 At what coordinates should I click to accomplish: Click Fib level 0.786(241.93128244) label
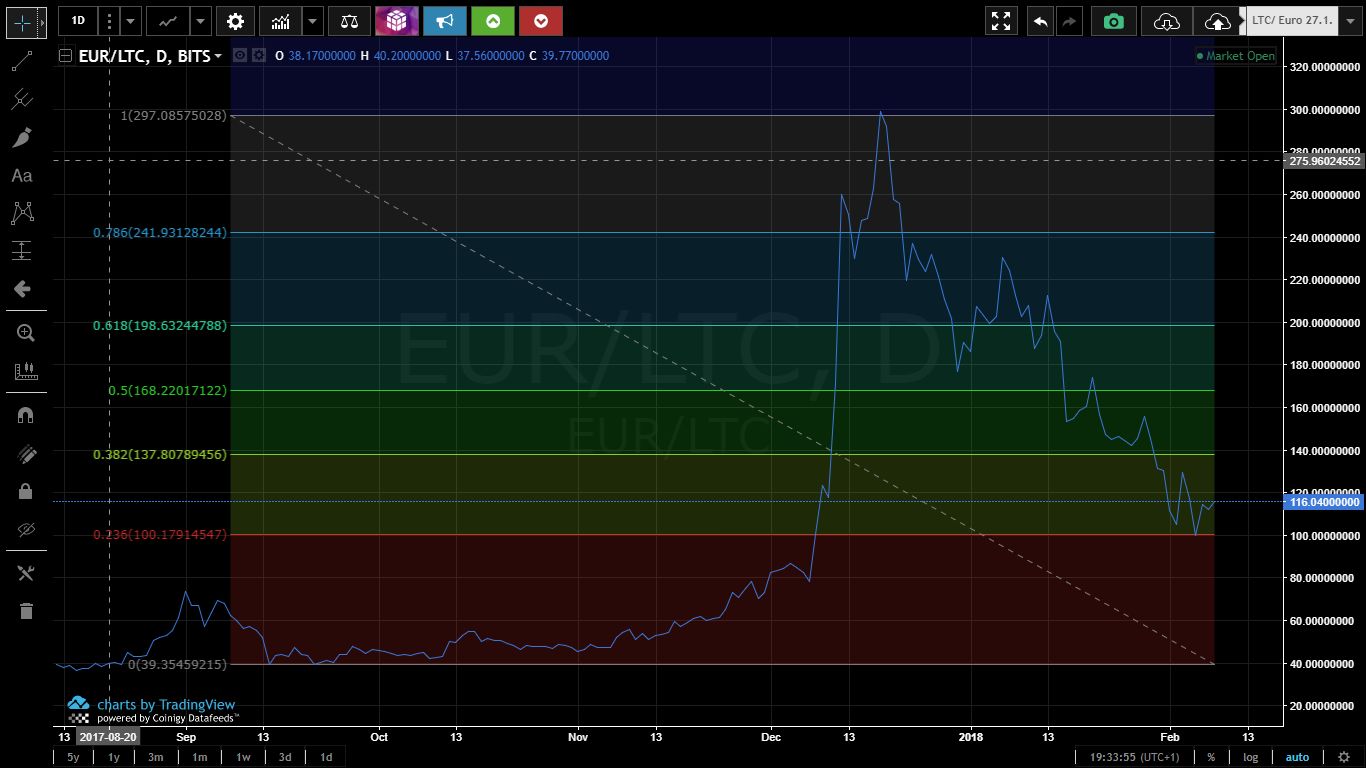tap(159, 232)
